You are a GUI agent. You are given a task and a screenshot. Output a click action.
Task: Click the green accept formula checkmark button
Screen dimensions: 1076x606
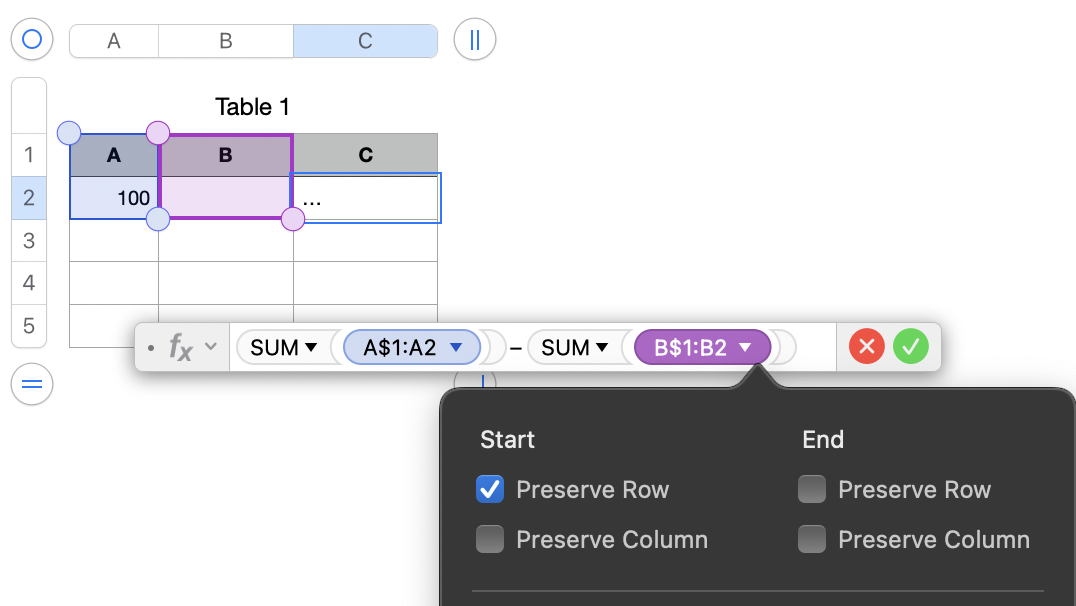tap(911, 347)
